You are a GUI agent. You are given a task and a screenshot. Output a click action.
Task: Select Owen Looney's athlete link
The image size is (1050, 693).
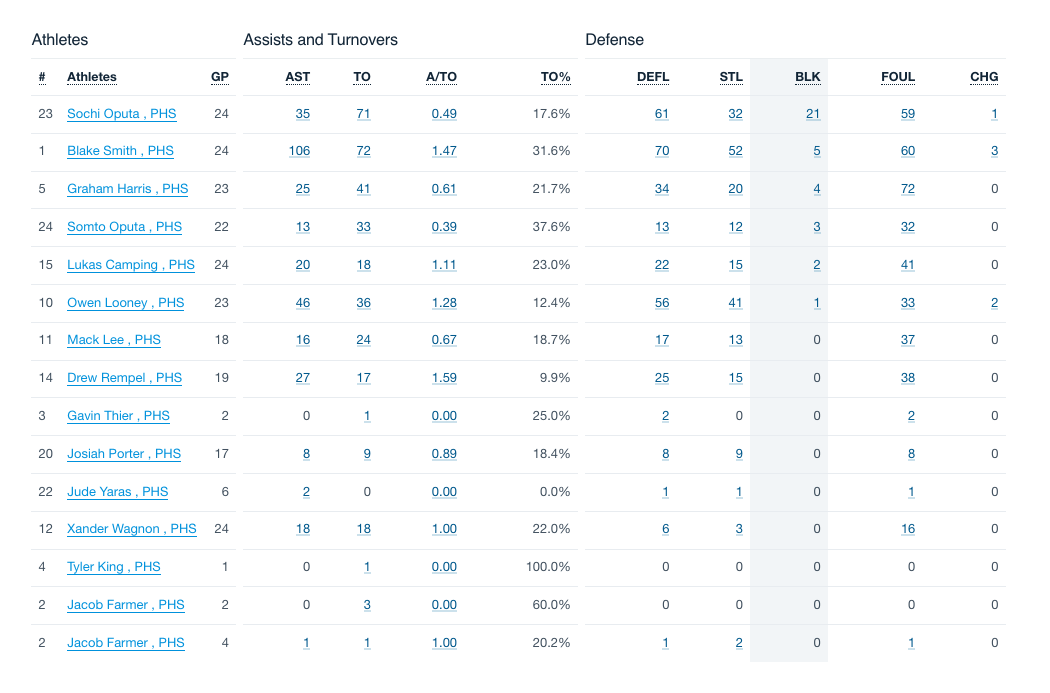pos(125,303)
